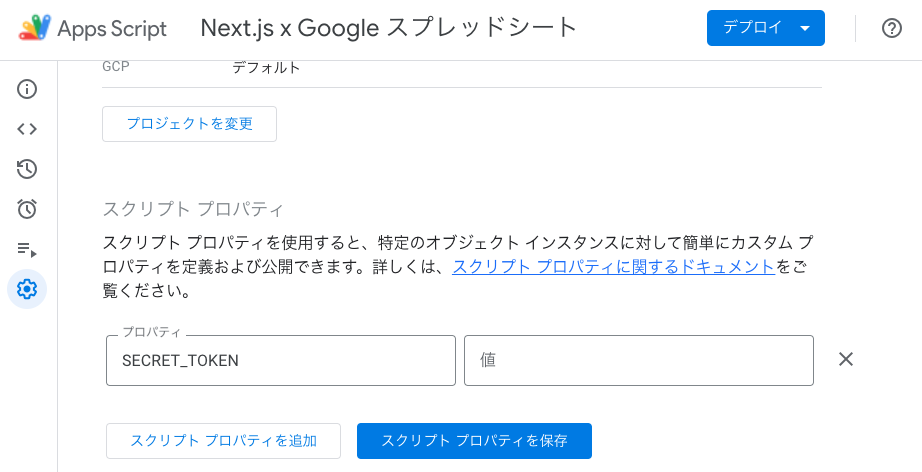The width and height of the screenshot is (922, 472).
Task: Click the project title Next.js x Google スプレッドシート
Action: tap(389, 28)
